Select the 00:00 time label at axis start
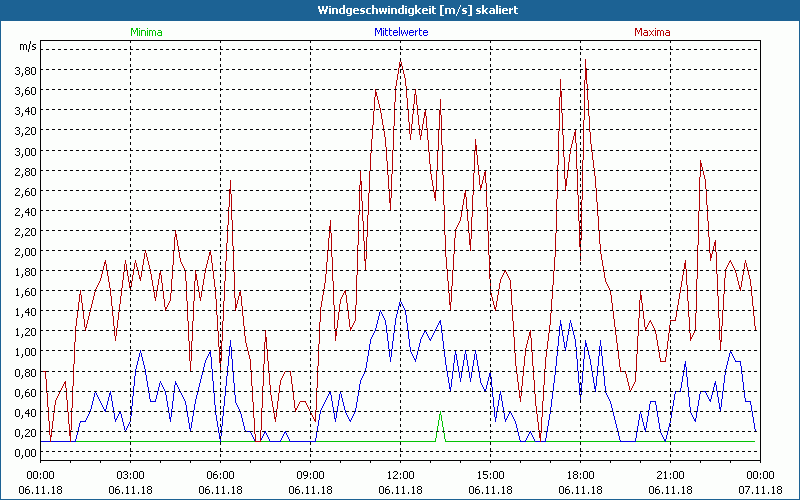The height and width of the screenshot is (500, 800). (40, 475)
